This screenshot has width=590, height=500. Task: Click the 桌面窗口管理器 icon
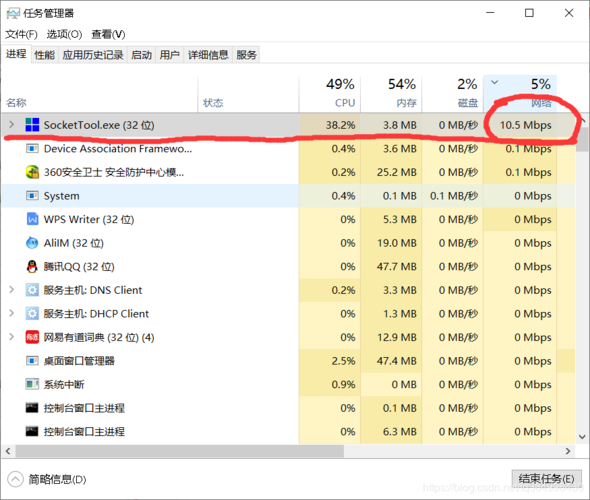point(32,361)
